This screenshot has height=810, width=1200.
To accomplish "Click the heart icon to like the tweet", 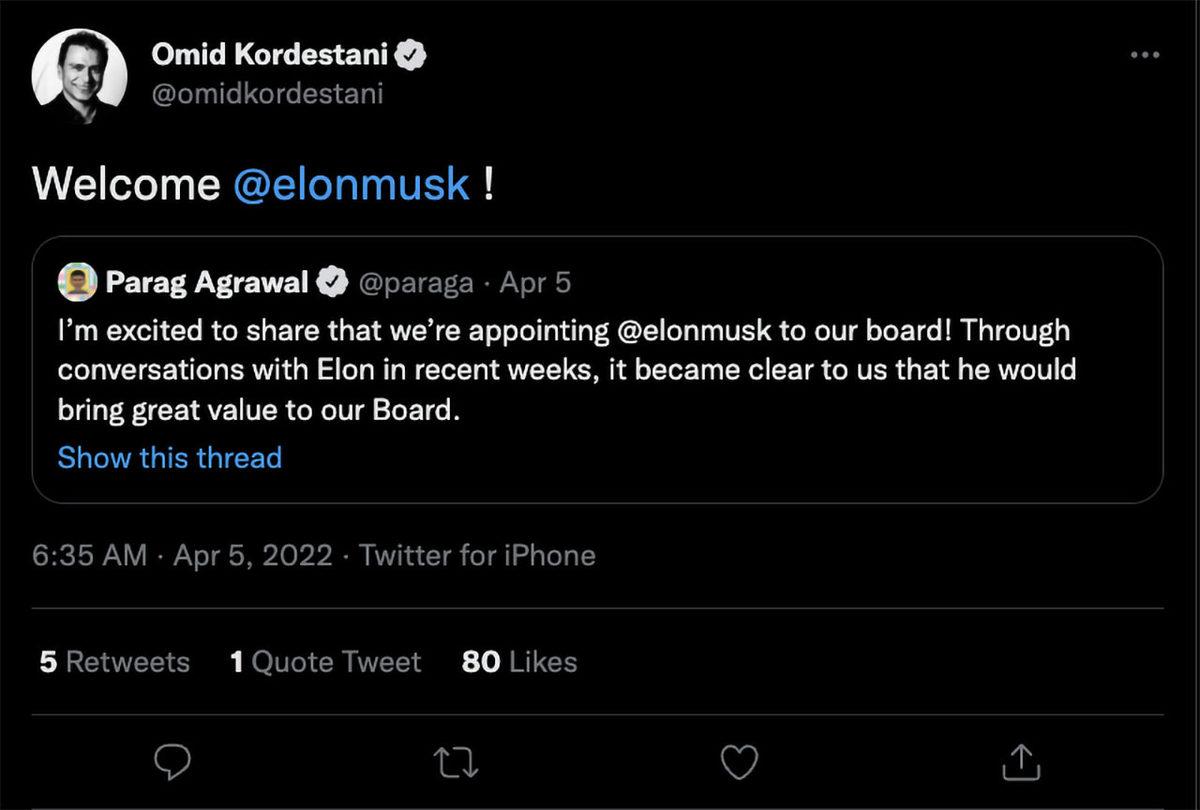I will coord(739,762).
